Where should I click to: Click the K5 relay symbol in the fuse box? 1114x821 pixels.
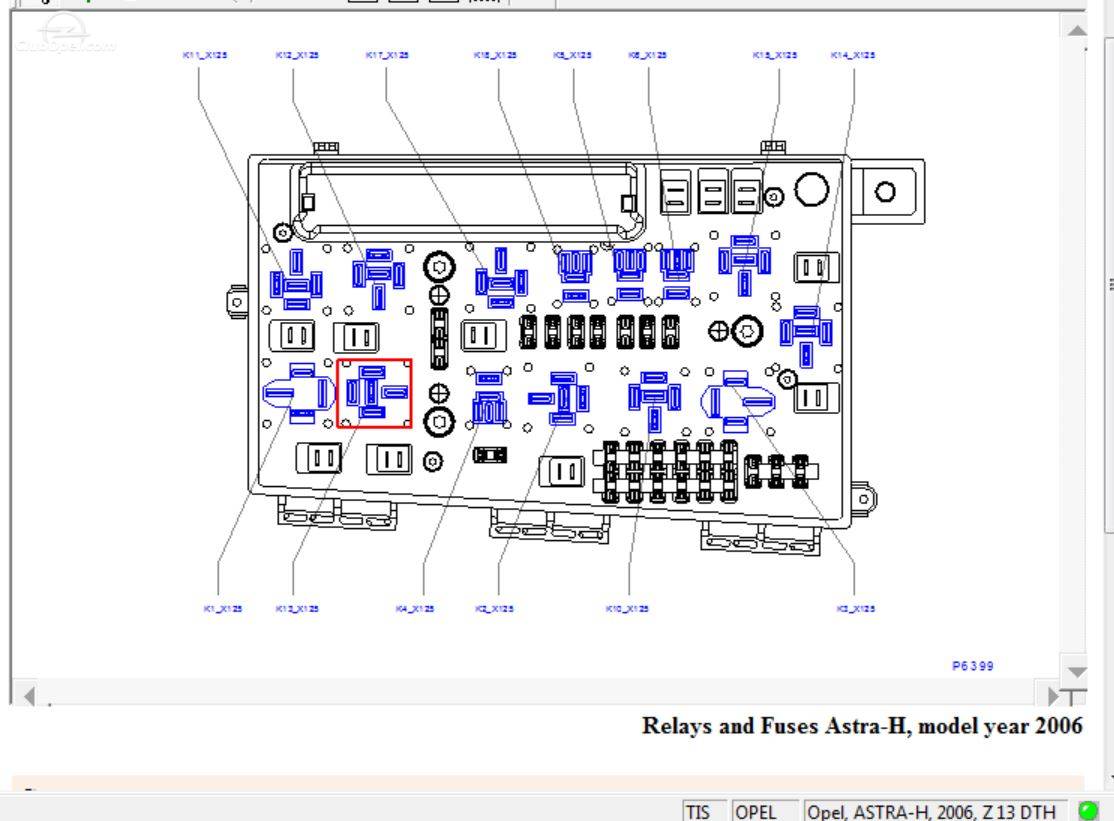pyautogui.click(x=629, y=275)
